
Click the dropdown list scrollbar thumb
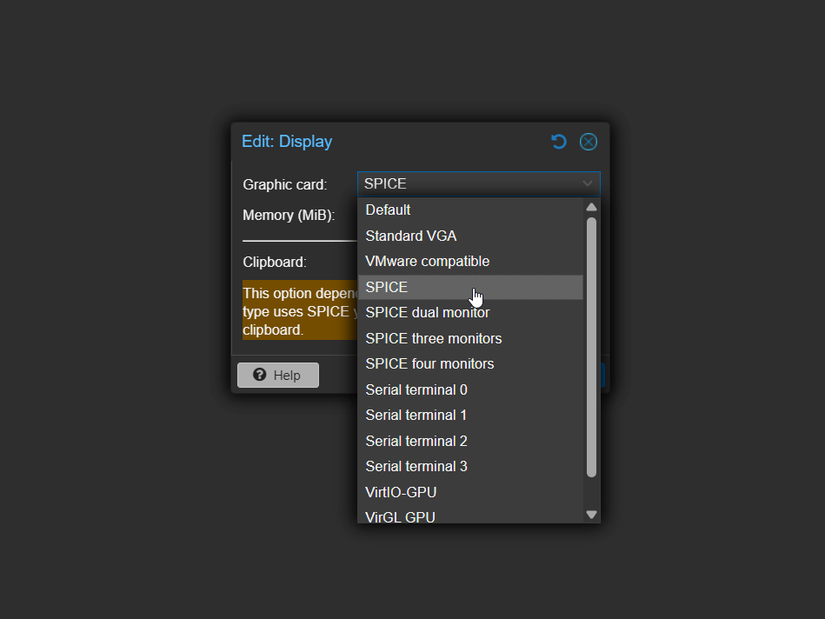(x=591, y=347)
